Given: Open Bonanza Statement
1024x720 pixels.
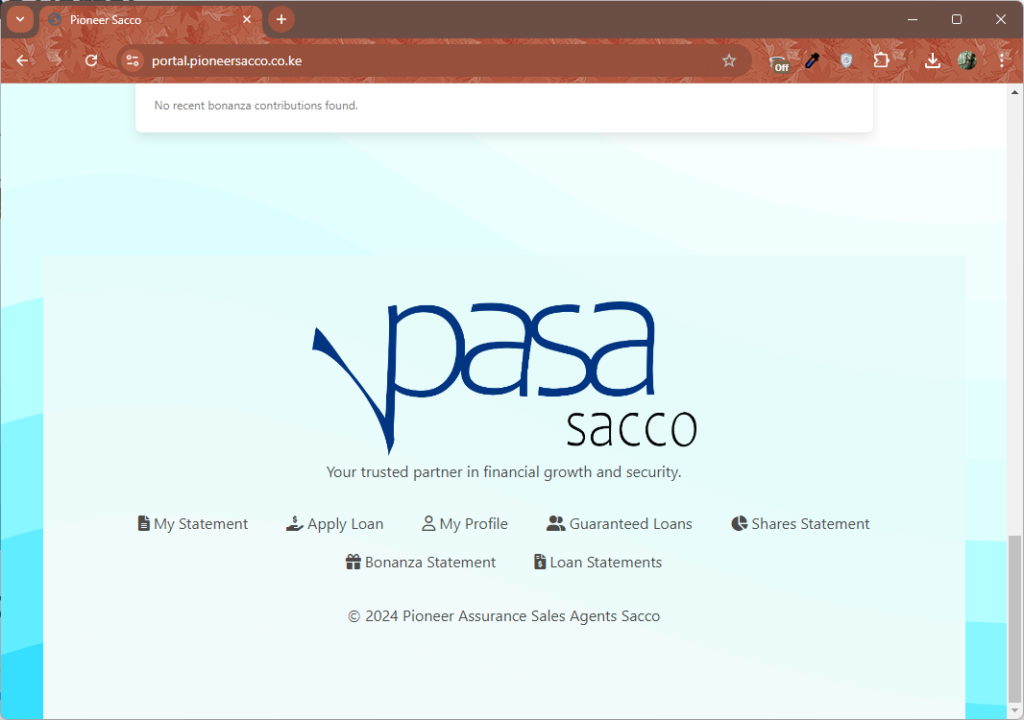Looking at the screenshot, I should coord(421,563).
